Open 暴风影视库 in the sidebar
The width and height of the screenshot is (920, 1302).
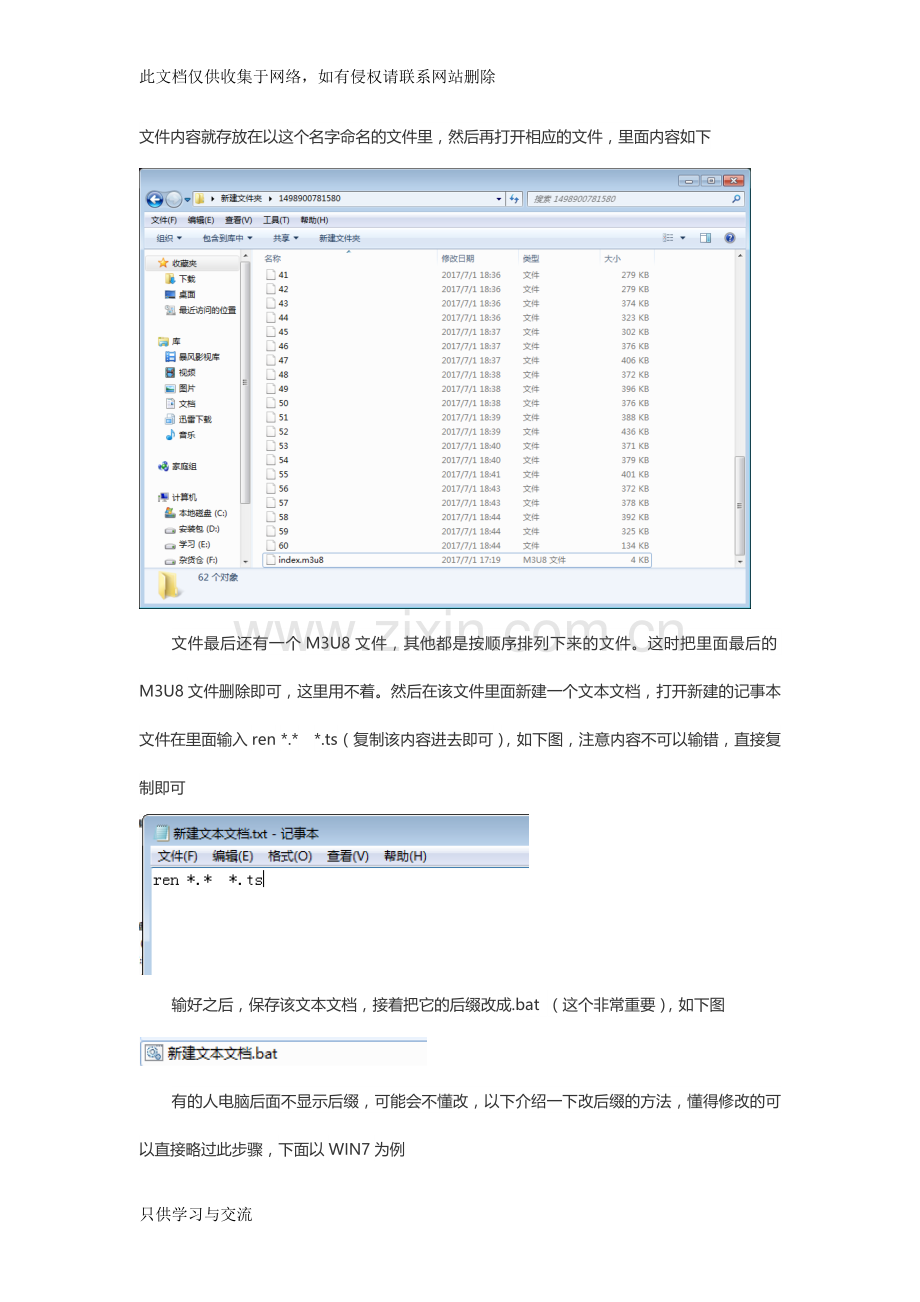198,357
